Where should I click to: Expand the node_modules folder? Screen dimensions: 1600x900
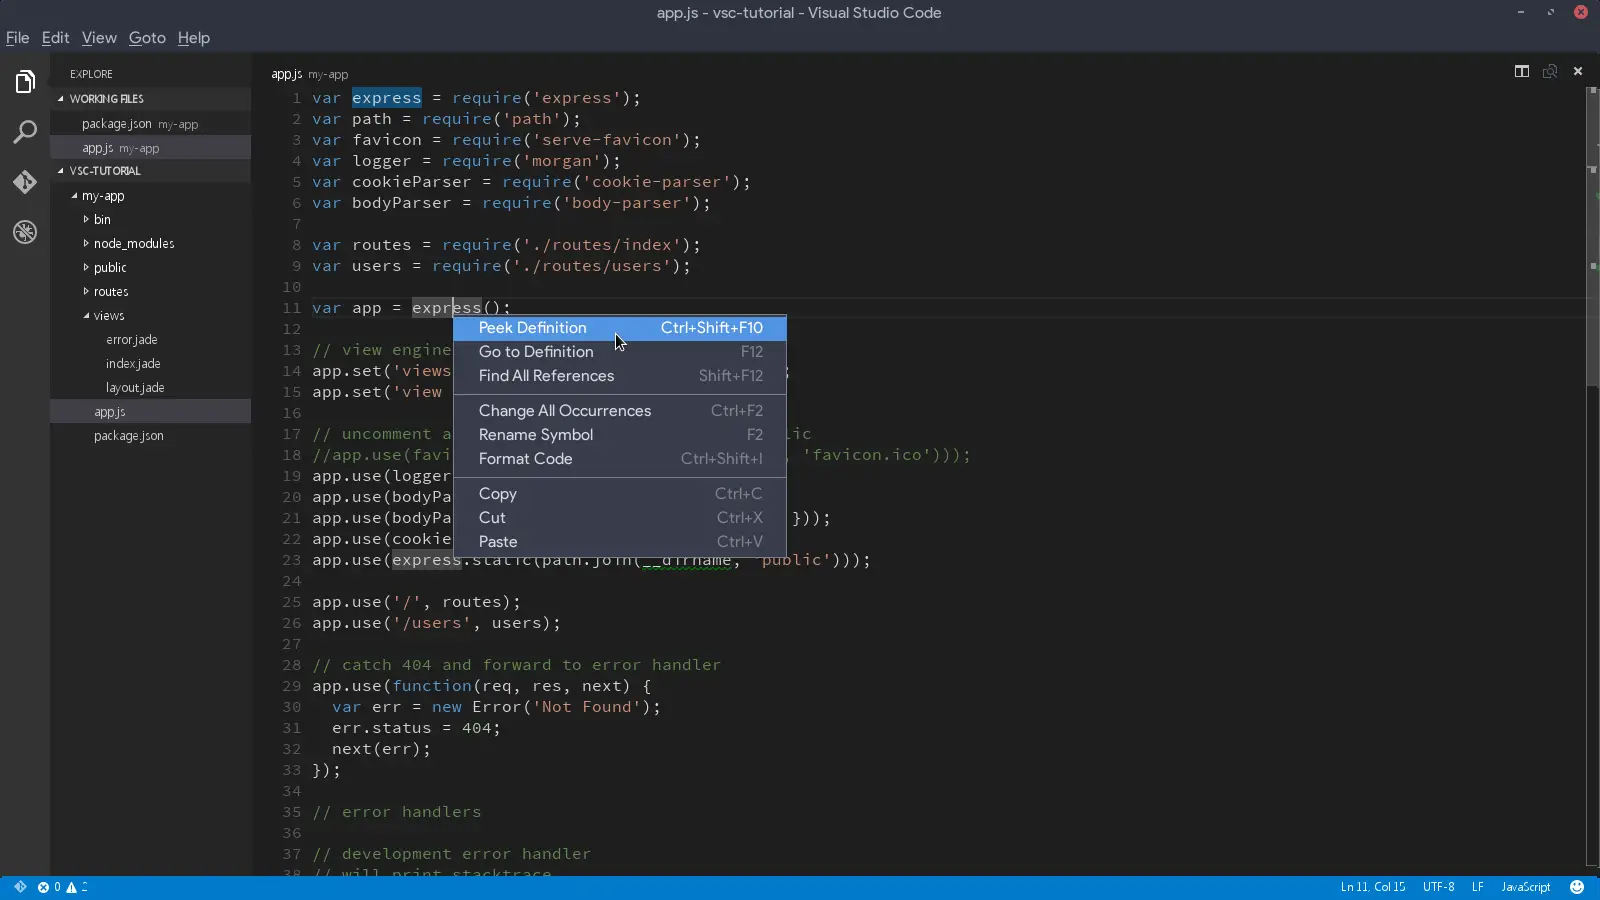pos(86,244)
